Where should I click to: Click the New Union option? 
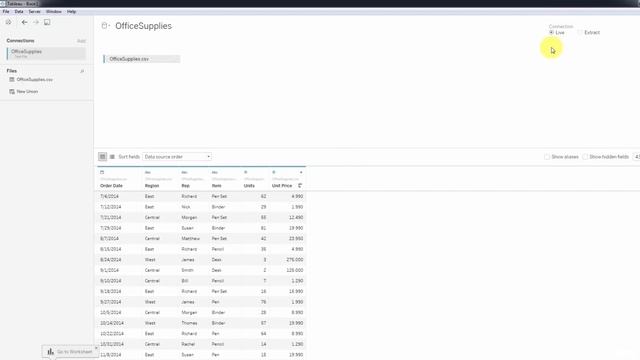(x=27, y=91)
